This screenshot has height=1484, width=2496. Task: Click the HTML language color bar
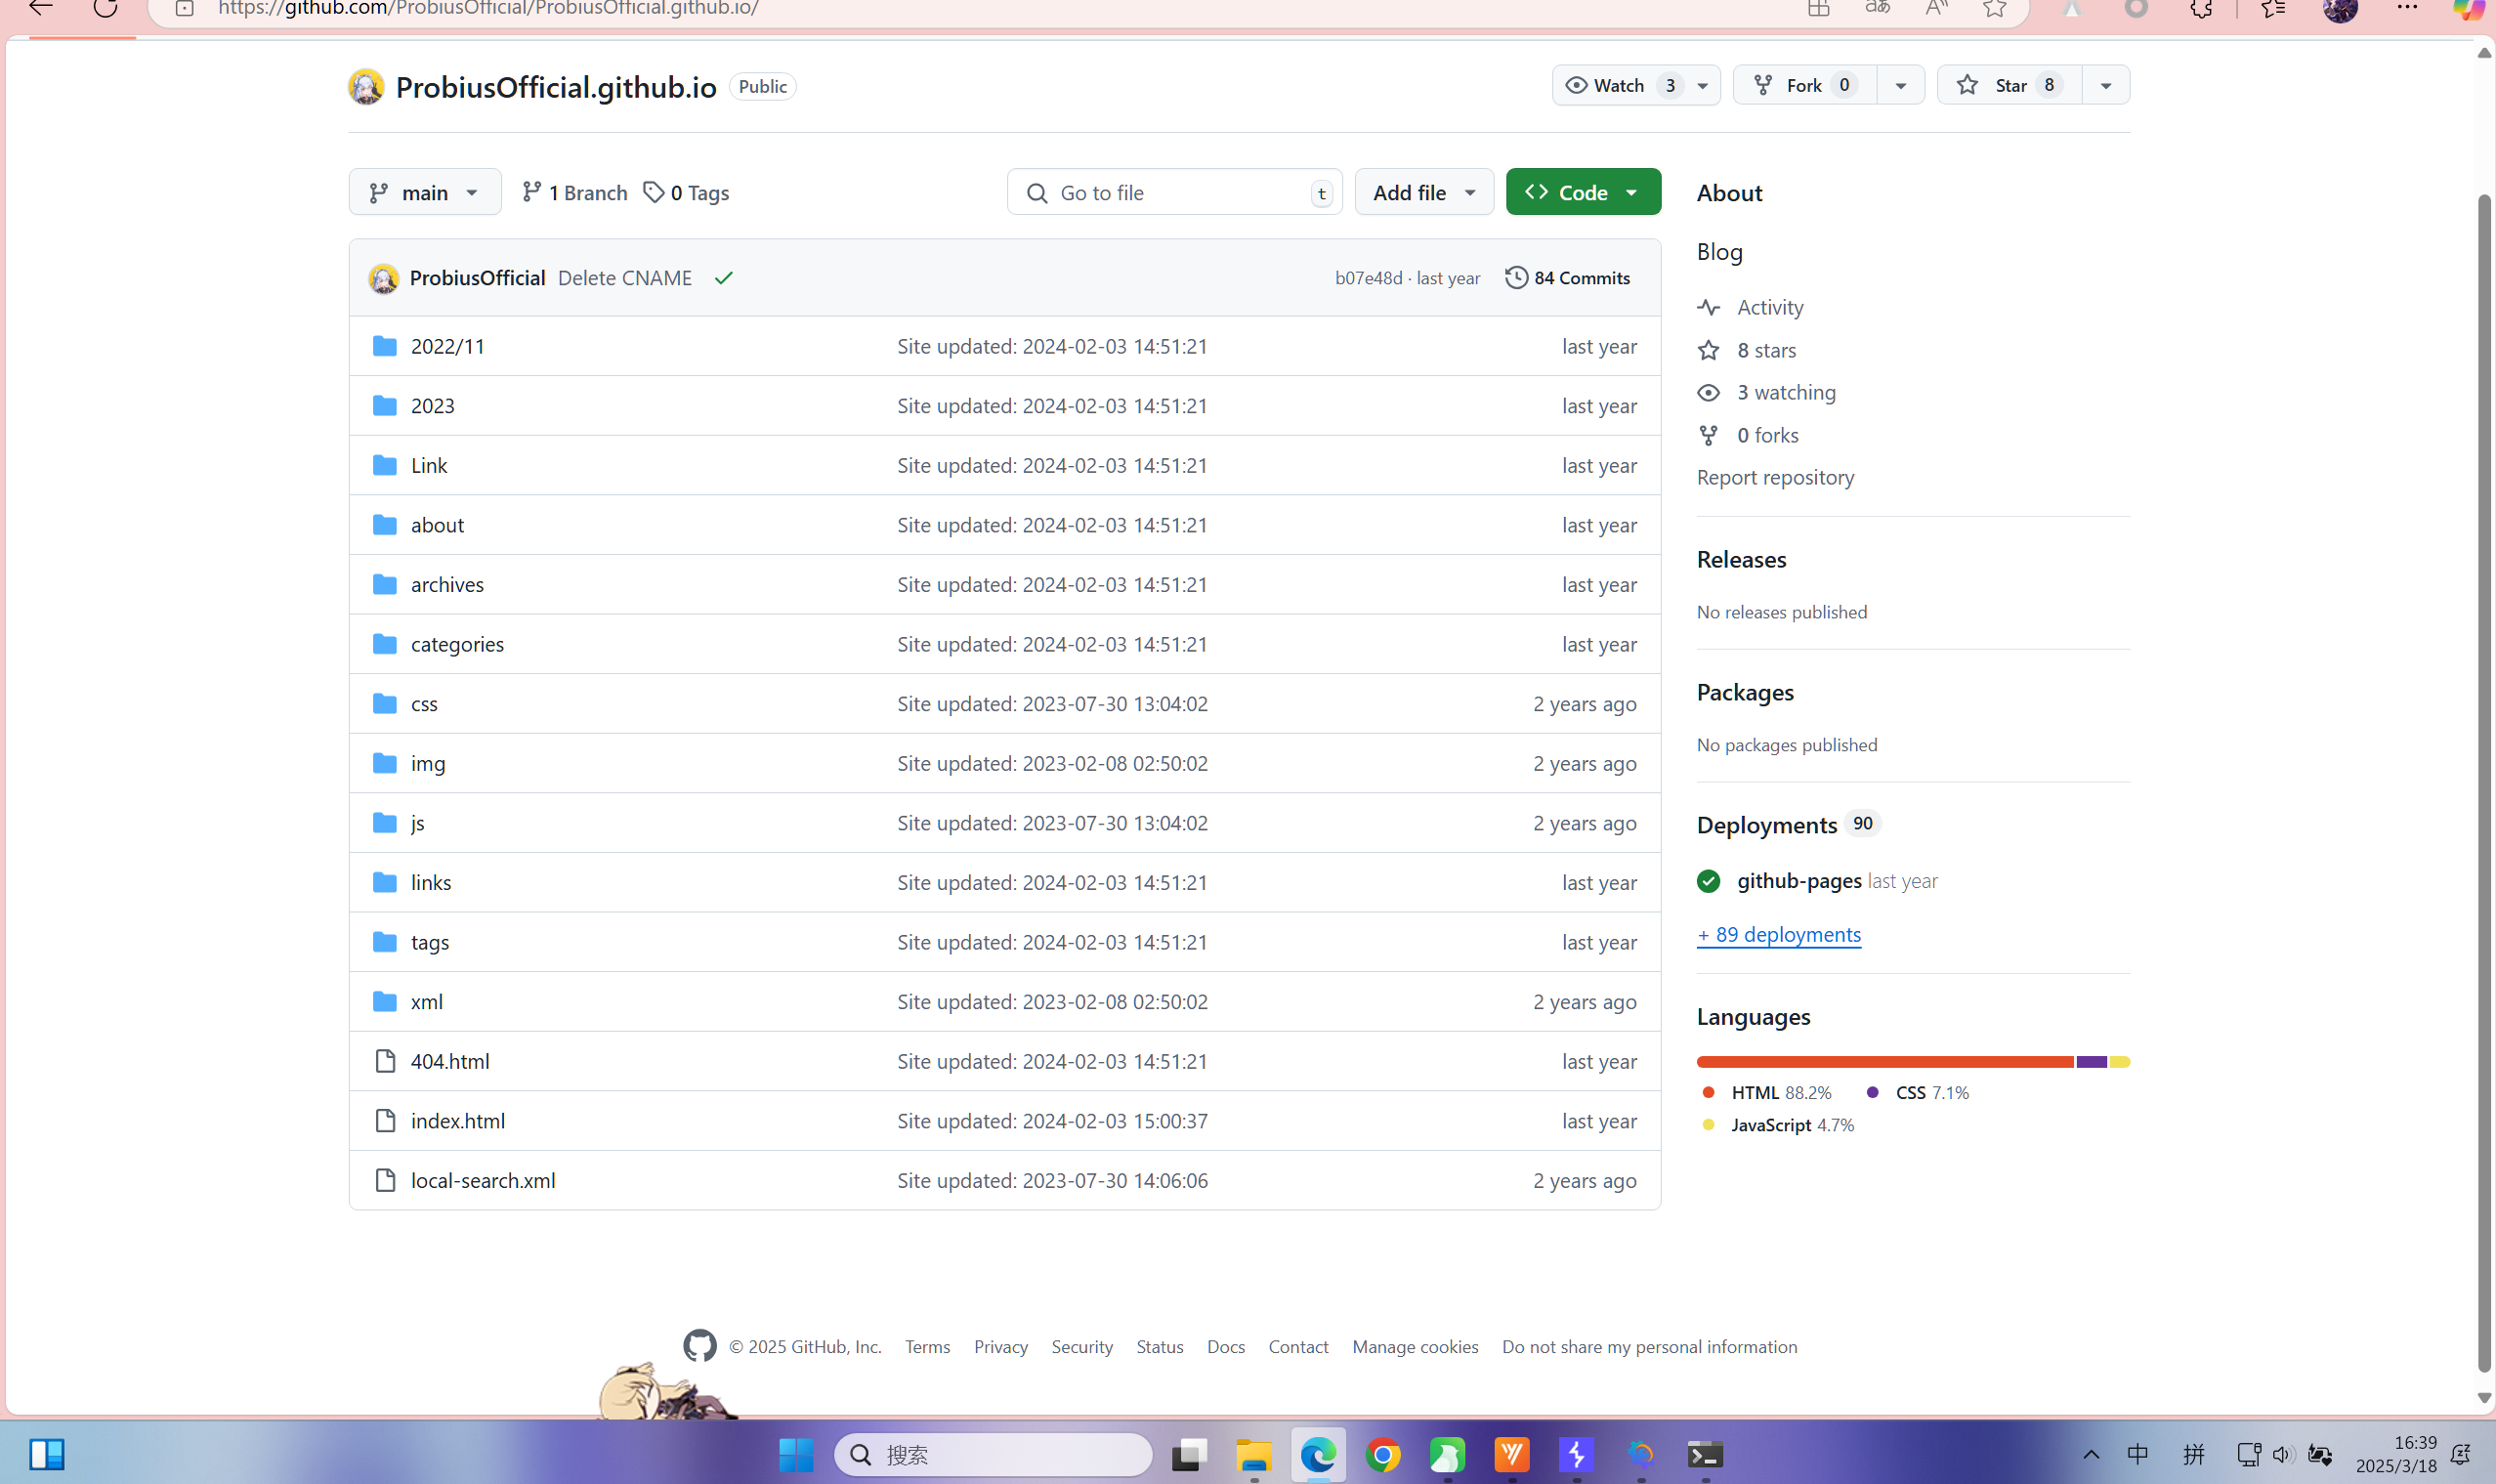(1884, 1061)
